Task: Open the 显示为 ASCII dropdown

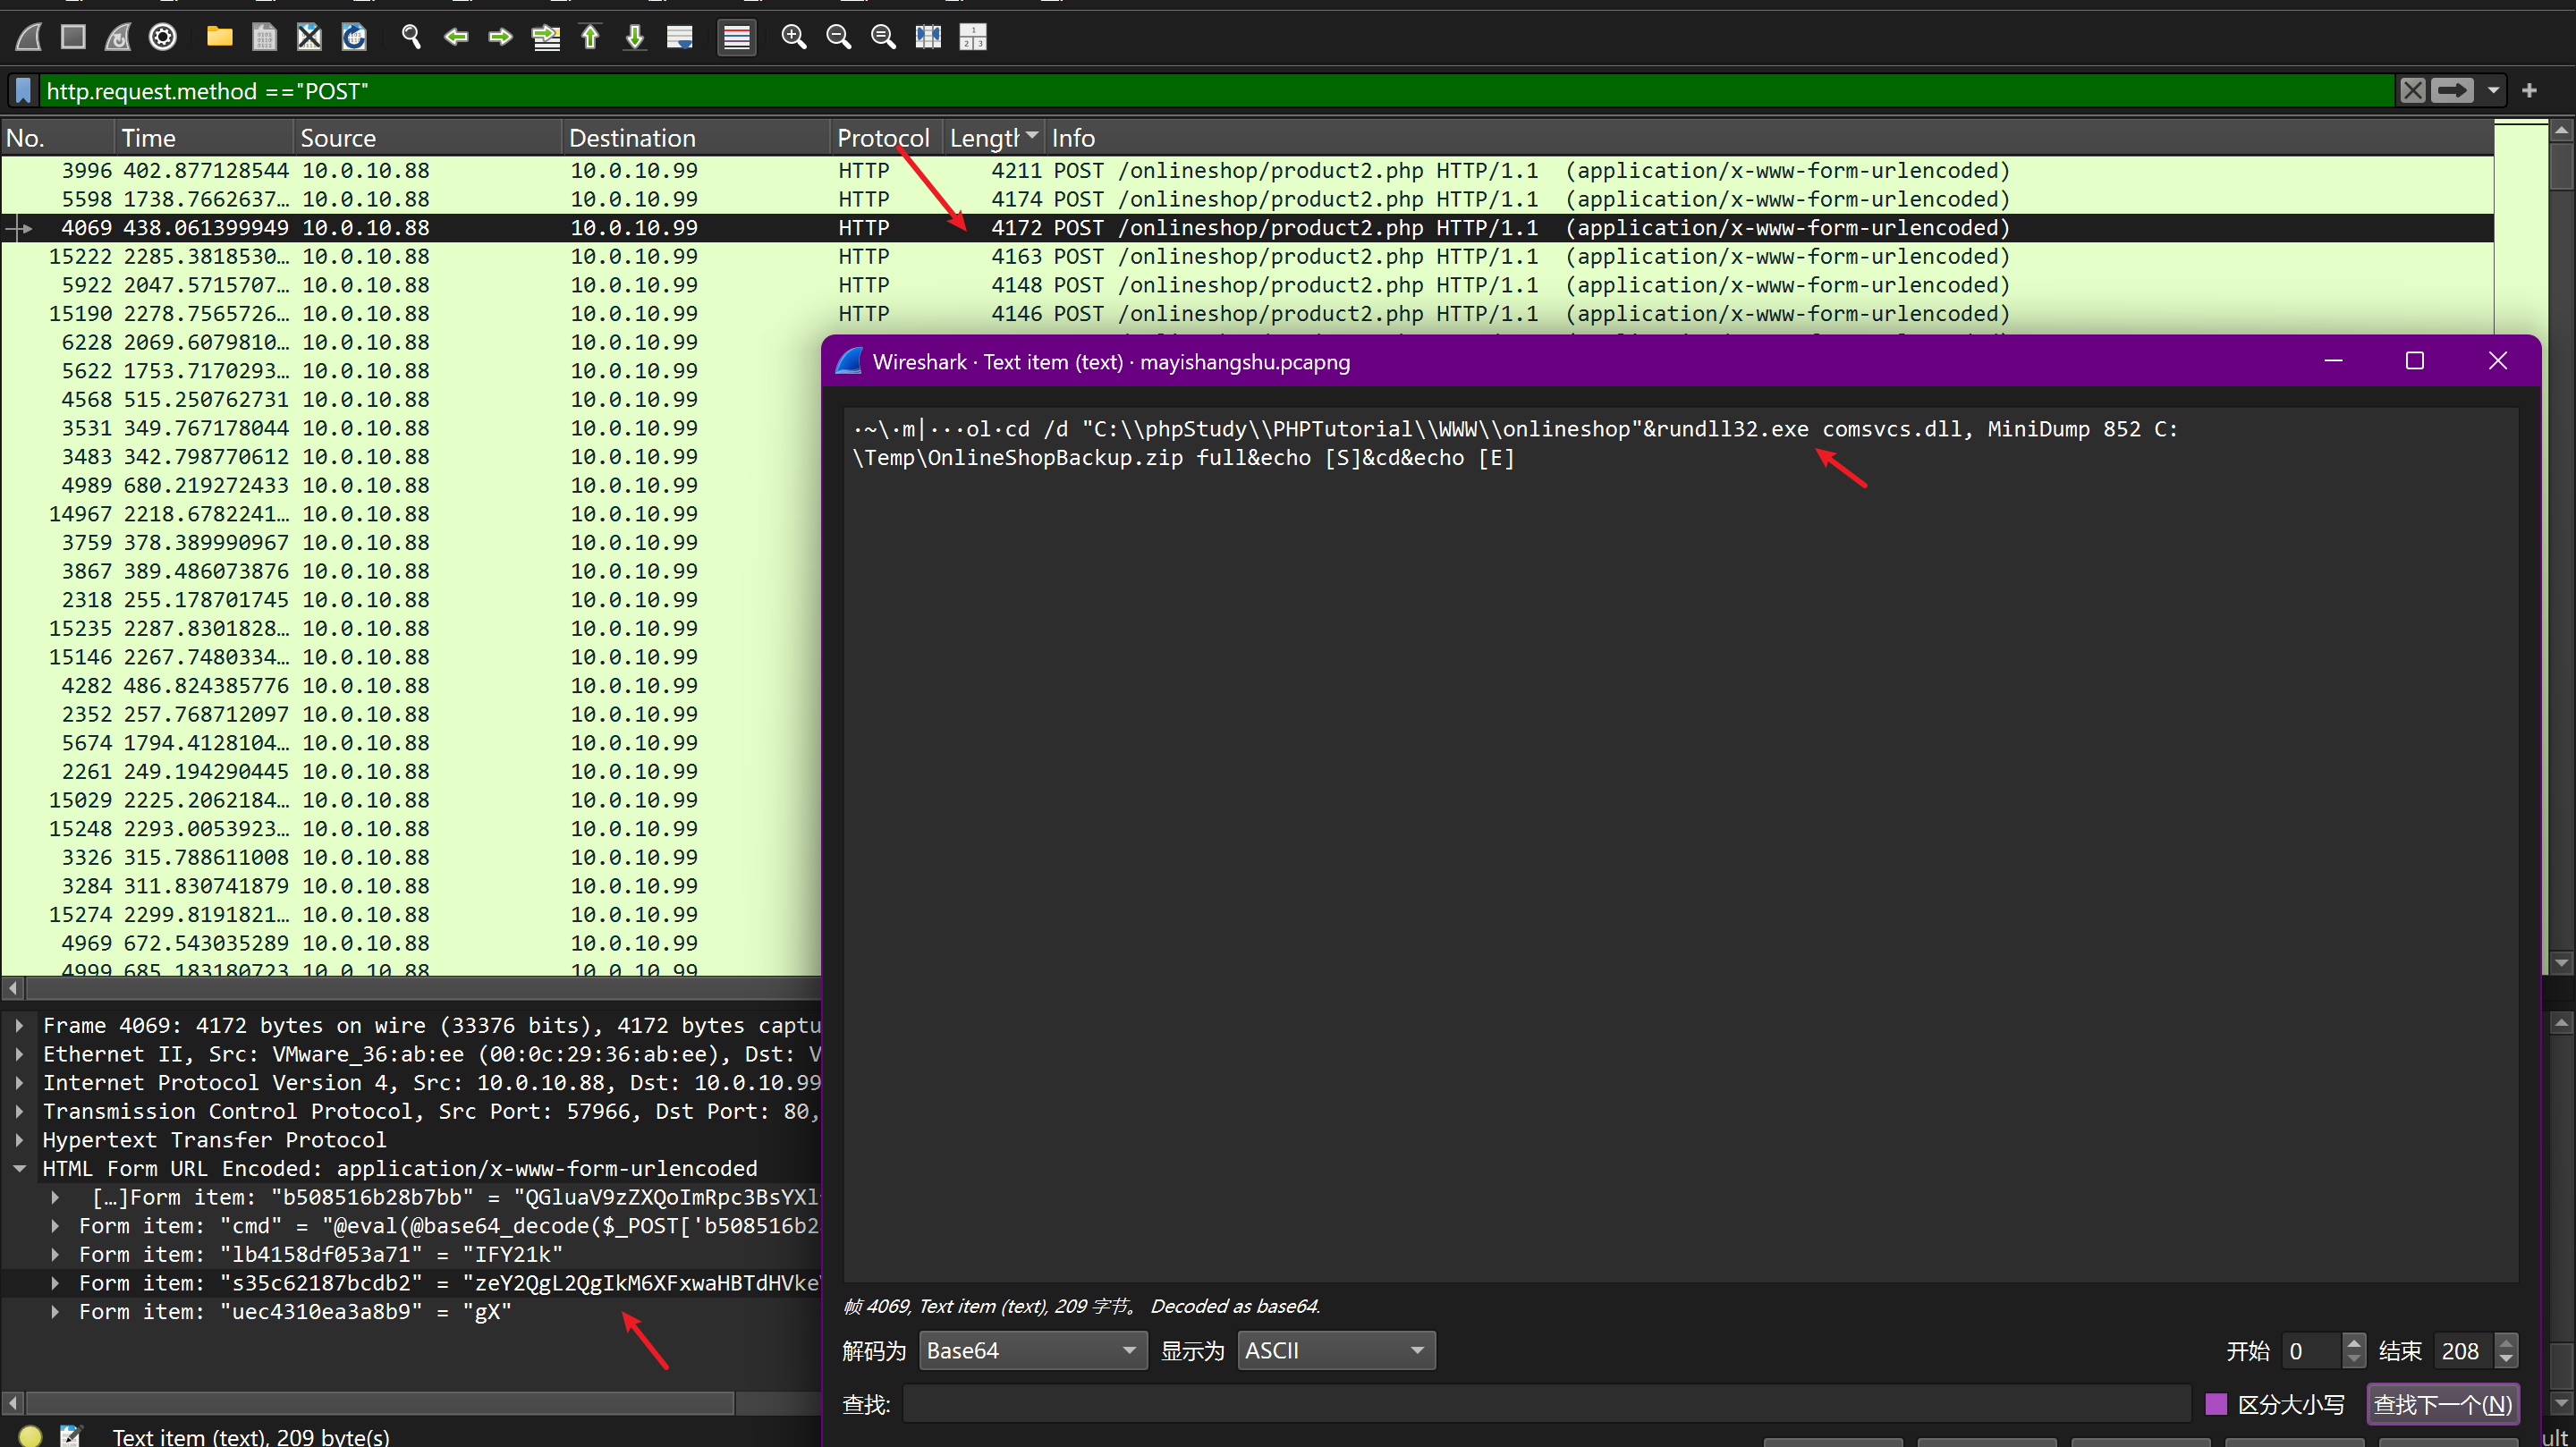Action: click(x=1335, y=1350)
